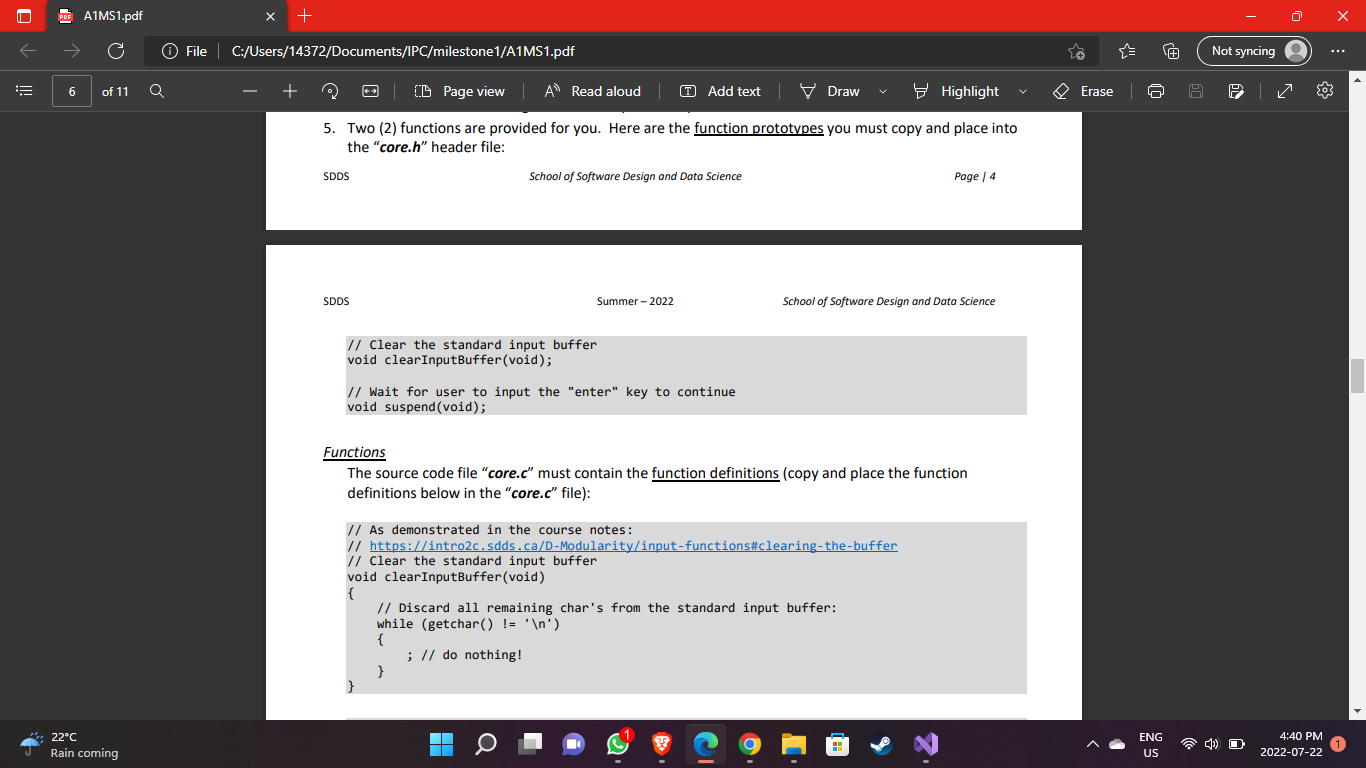This screenshot has height=768, width=1366.
Task: Click the underlined "function prototypes" text
Action: tap(759, 128)
